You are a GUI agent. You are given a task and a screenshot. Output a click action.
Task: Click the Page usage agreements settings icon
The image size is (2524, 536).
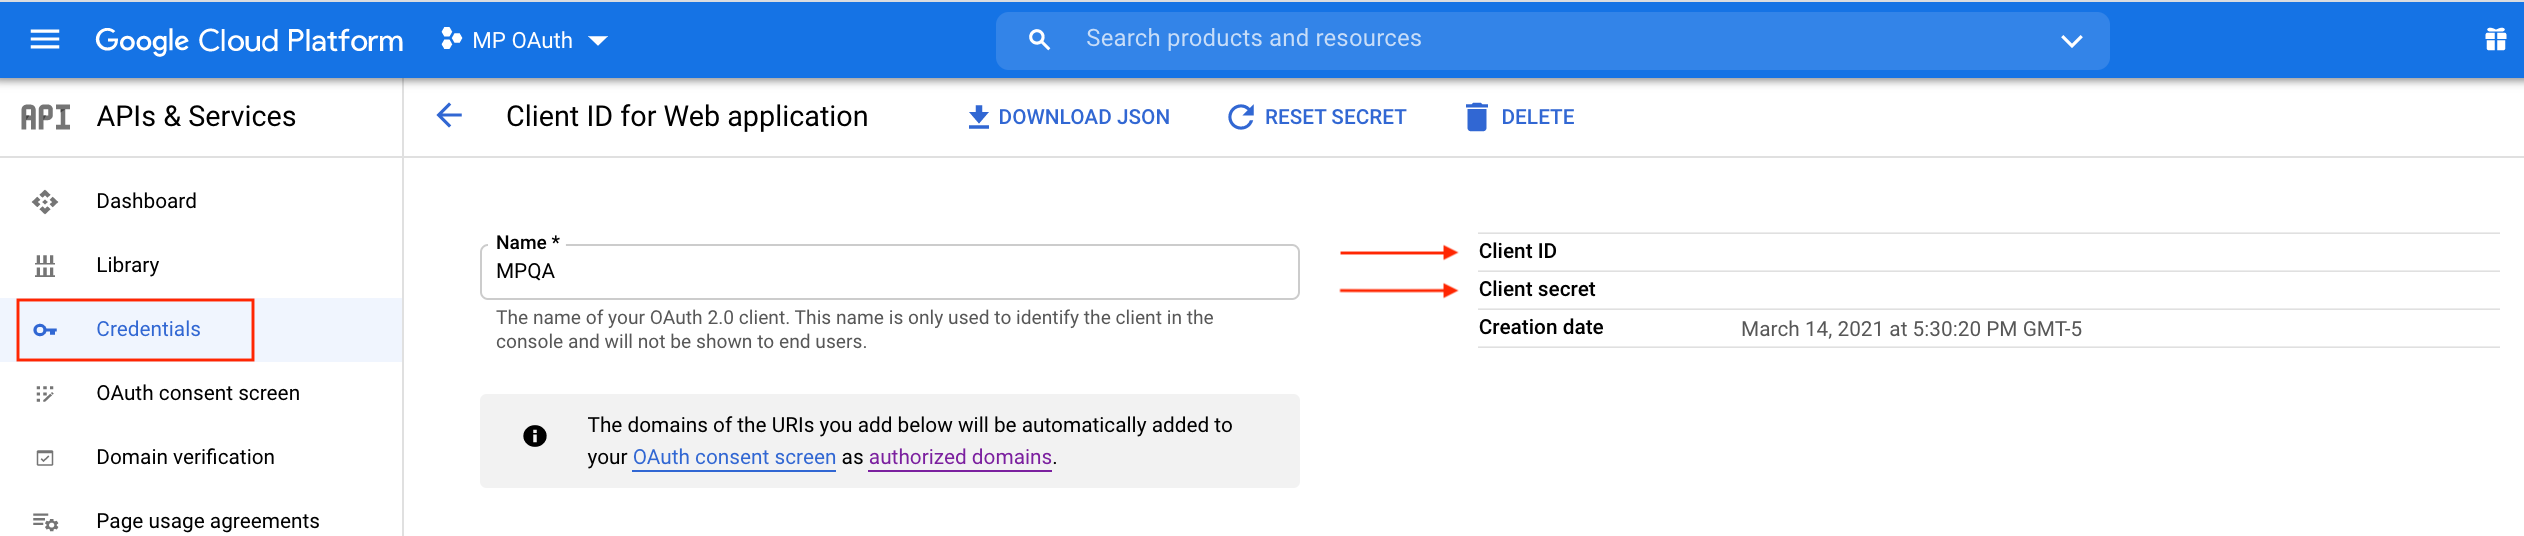pos(45,522)
